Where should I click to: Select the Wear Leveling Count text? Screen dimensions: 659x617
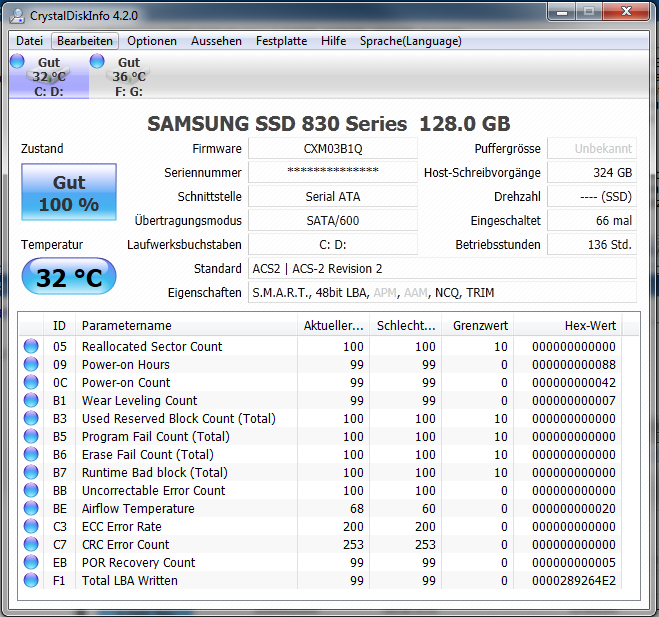(x=140, y=401)
